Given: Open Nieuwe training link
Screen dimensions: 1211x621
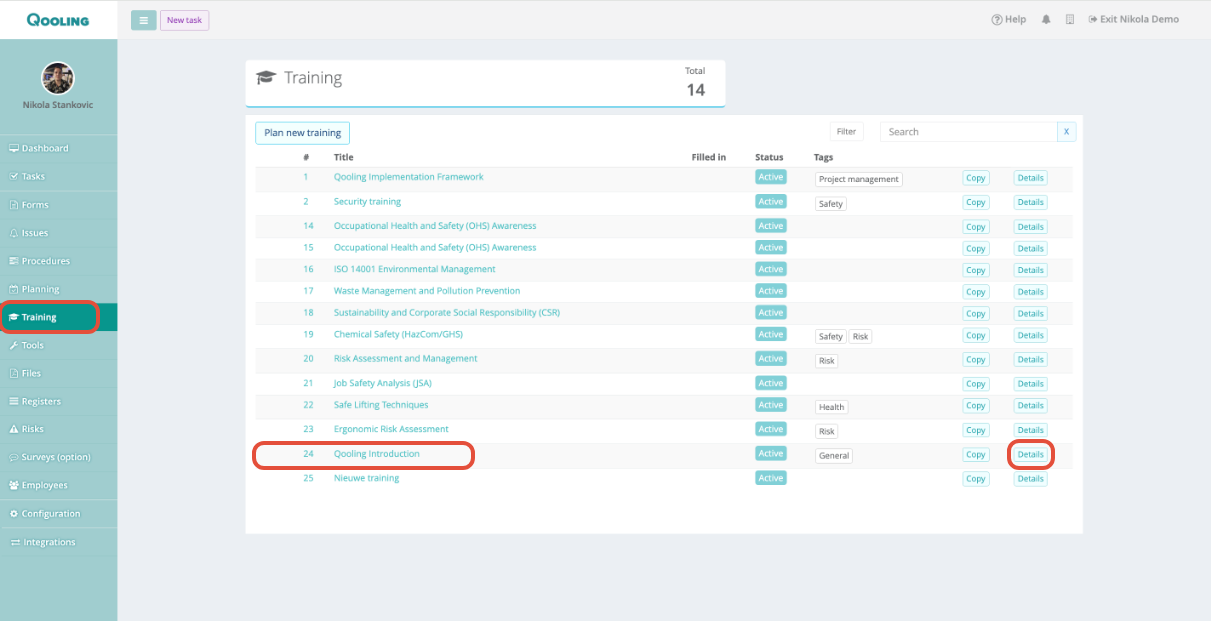Looking at the screenshot, I should coord(366,478).
